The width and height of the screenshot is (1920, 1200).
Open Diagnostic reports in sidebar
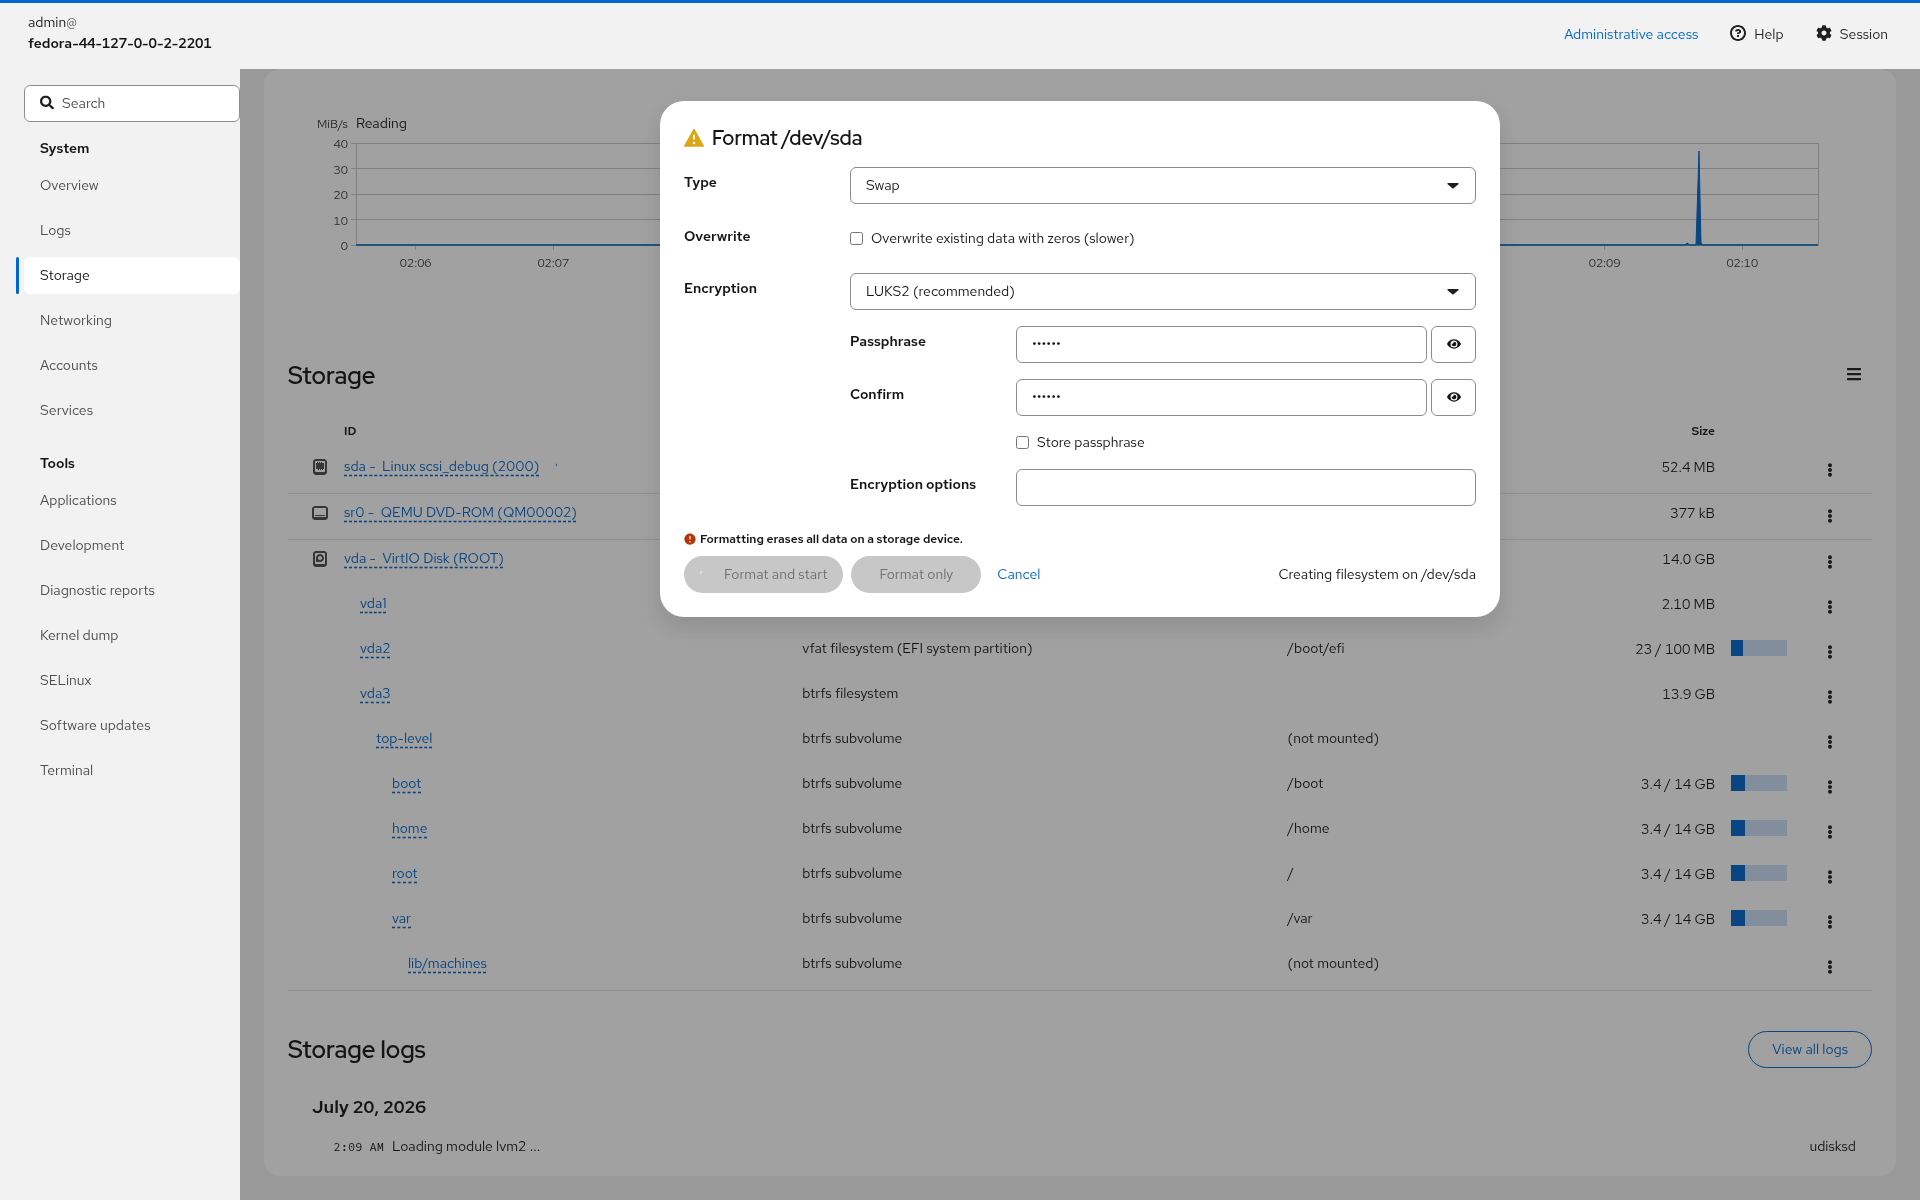128,590
